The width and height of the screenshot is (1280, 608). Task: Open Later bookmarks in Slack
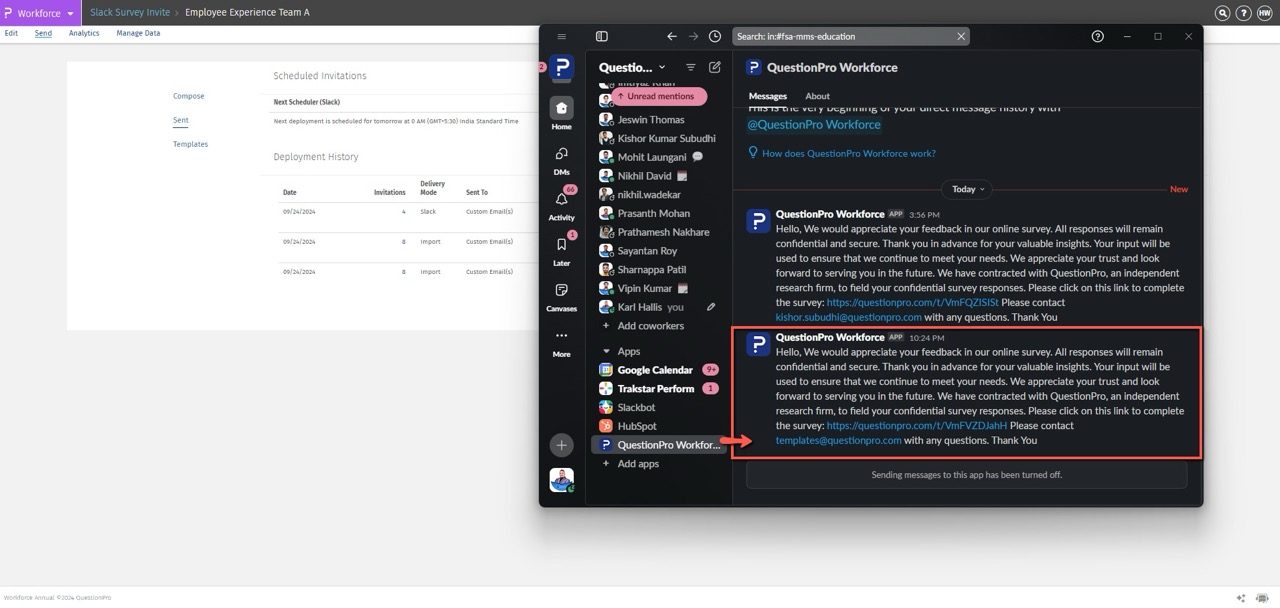point(561,250)
